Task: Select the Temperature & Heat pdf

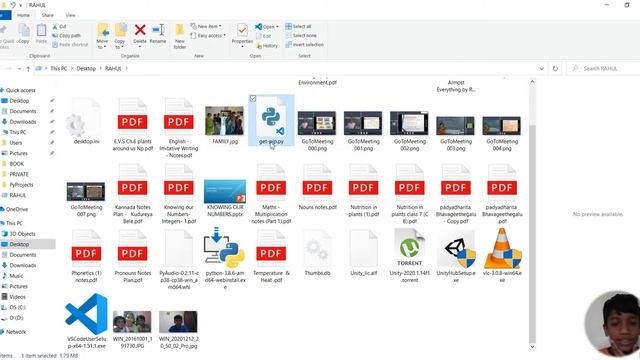Action: click(271, 255)
